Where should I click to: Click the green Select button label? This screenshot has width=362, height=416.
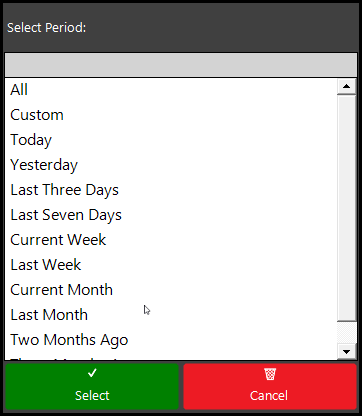pos(92,396)
